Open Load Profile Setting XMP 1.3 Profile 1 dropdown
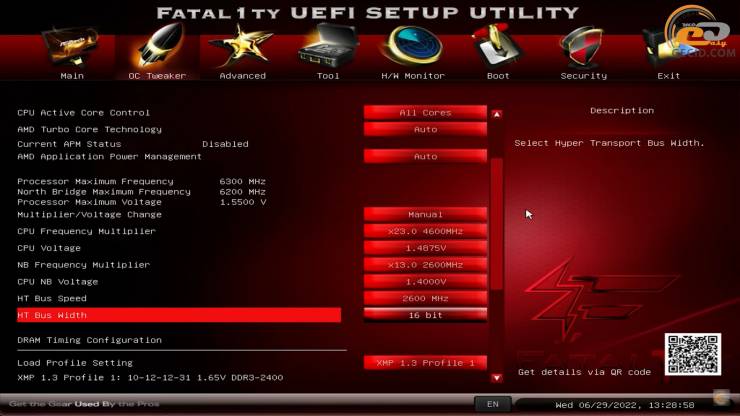Viewport: 740px width, 416px height. point(425,363)
